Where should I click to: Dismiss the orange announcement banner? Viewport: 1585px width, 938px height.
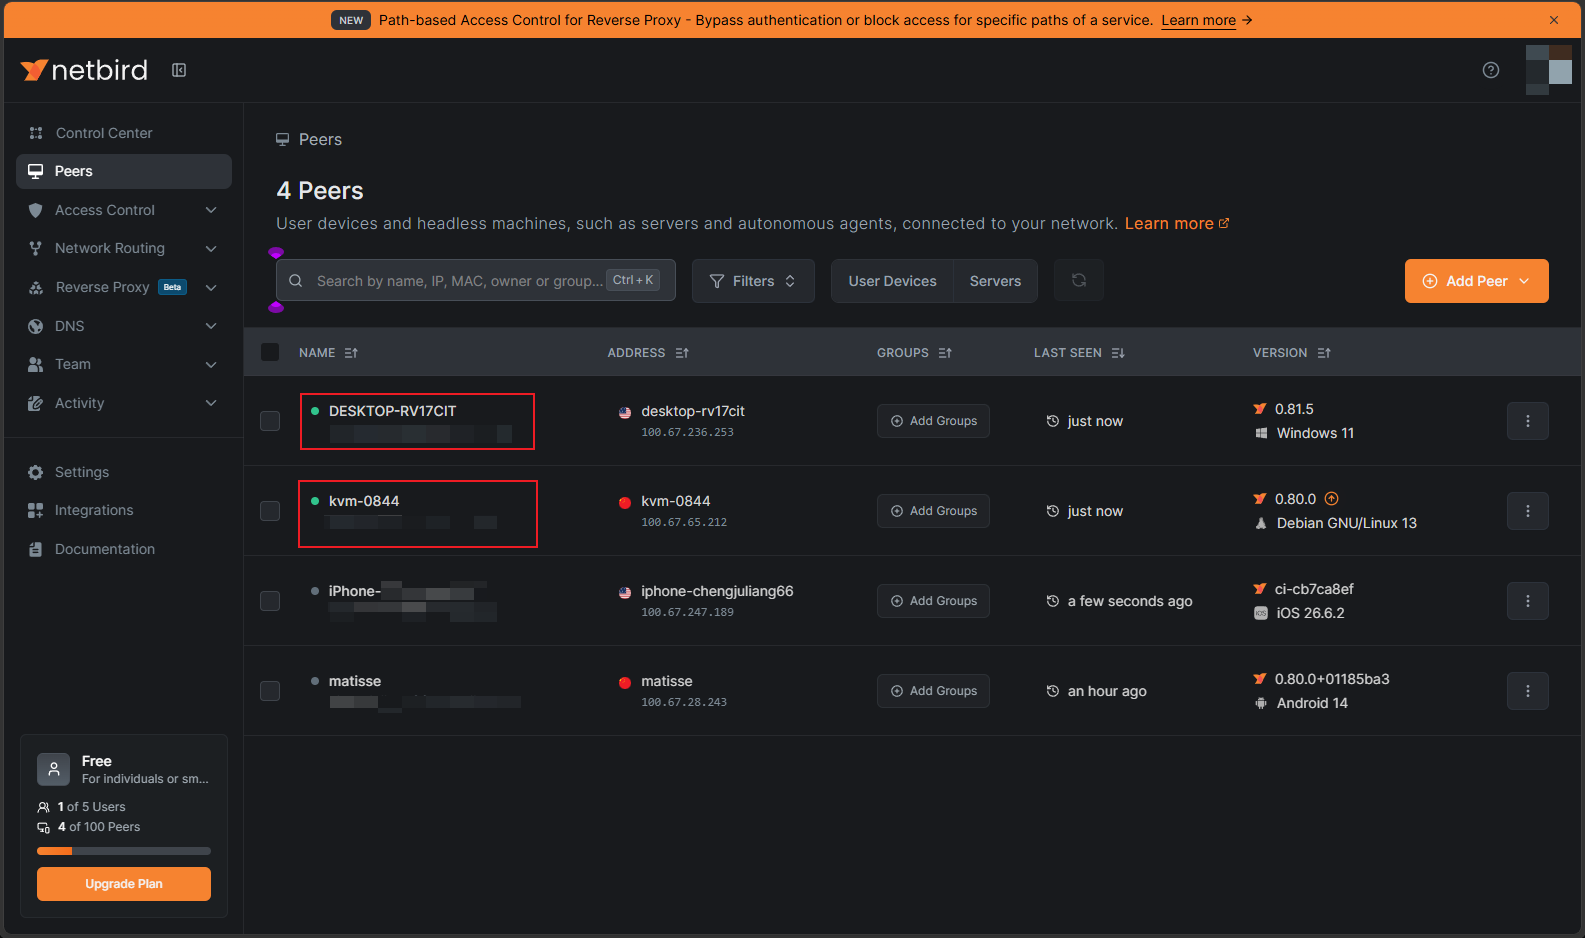pyautogui.click(x=1553, y=20)
